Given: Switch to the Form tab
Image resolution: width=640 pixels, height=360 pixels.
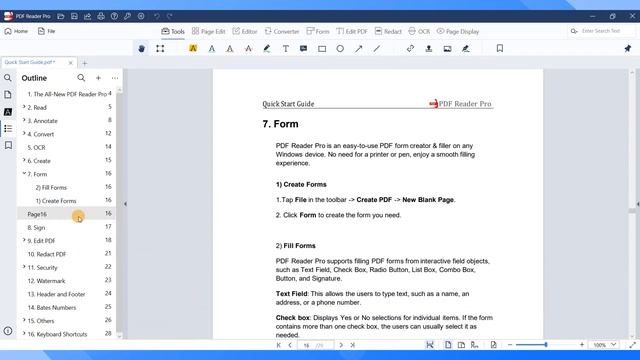Looking at the screenshot, I should click(x=318, y=31).
